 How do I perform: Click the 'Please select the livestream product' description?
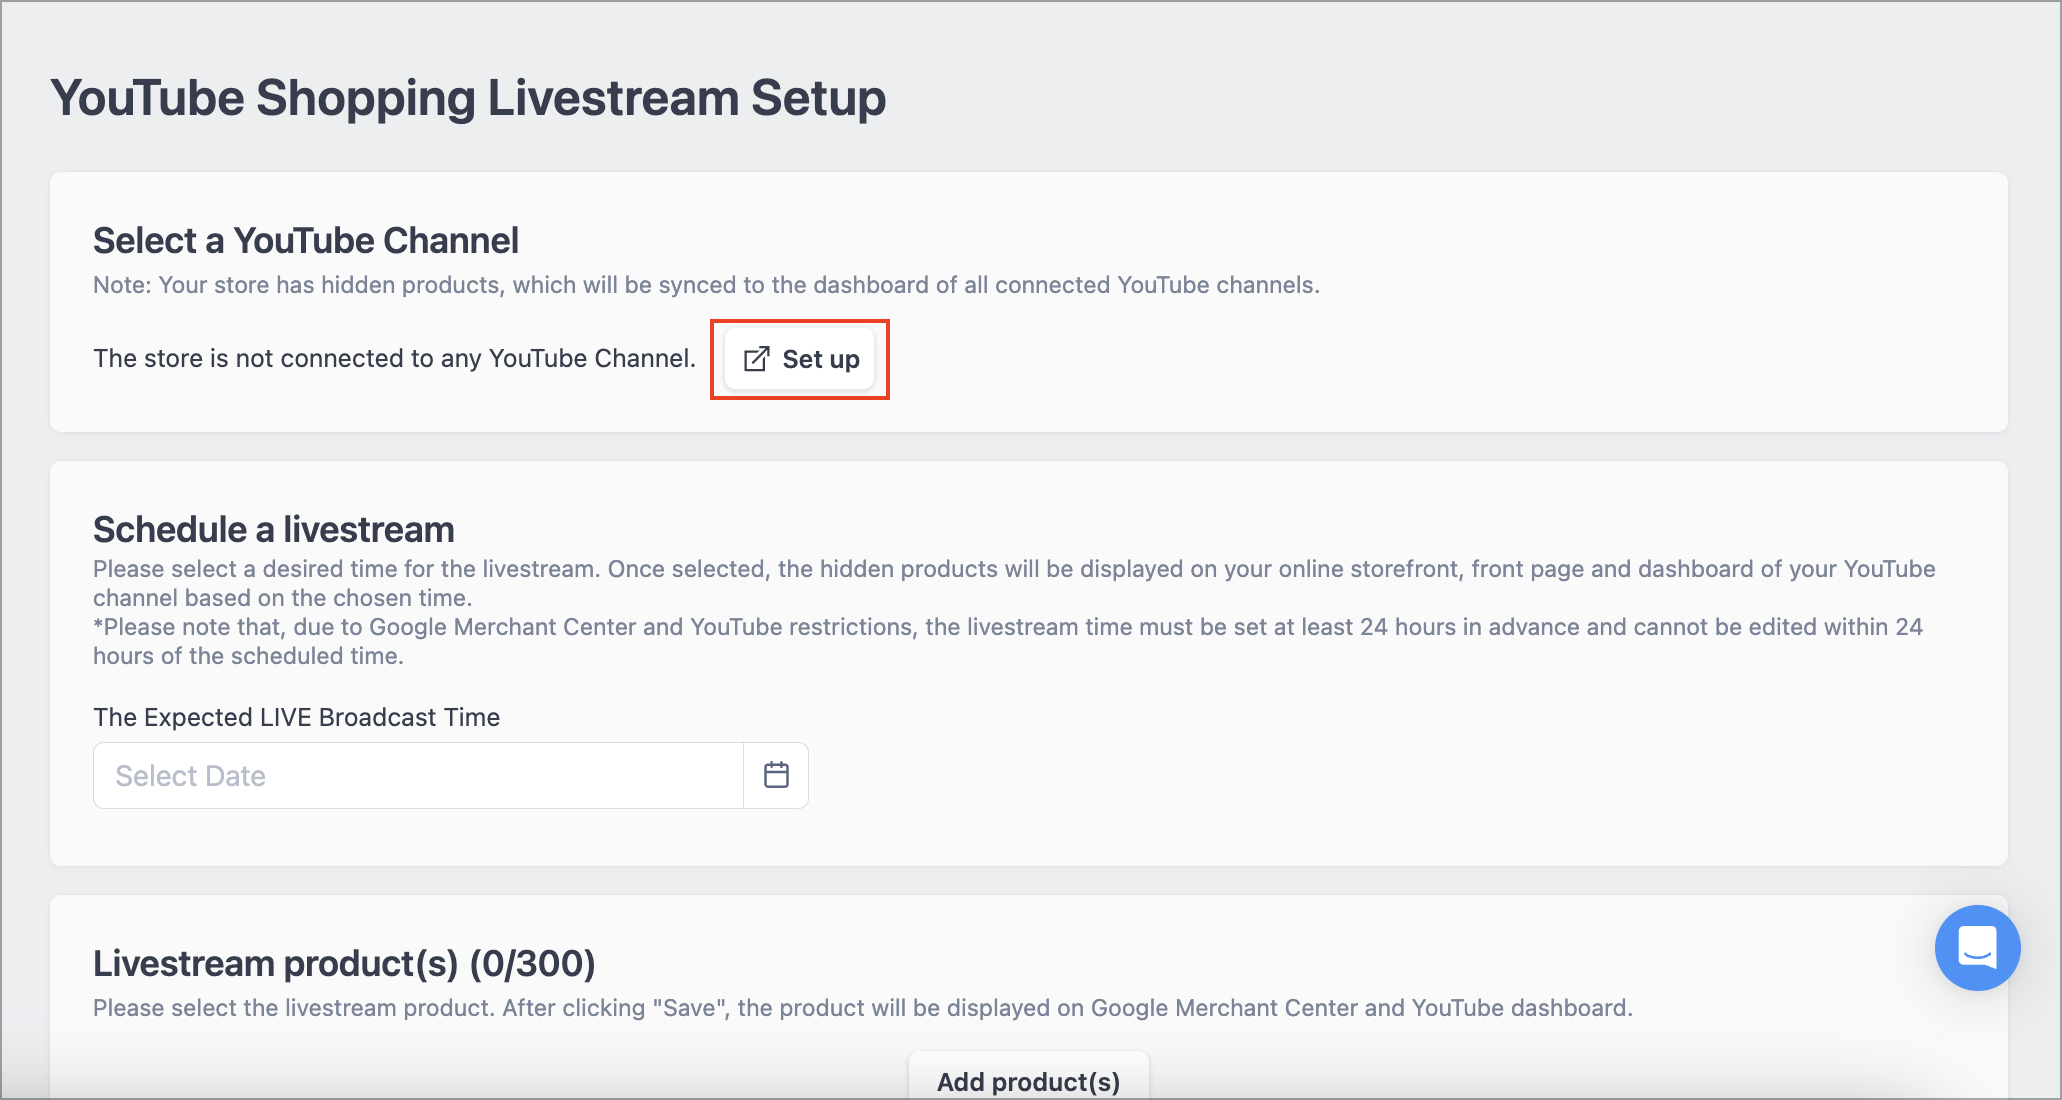(x=862, y=1008)
